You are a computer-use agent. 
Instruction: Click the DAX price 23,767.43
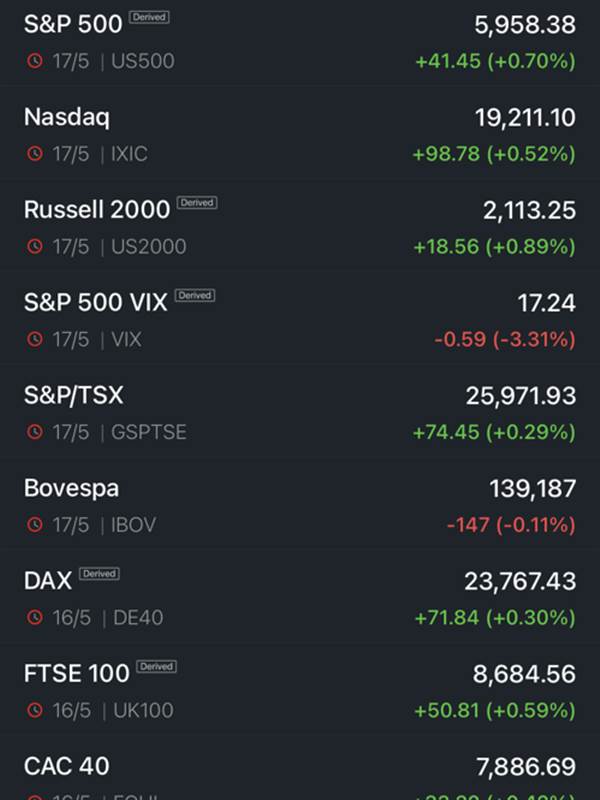click(520, 581)
